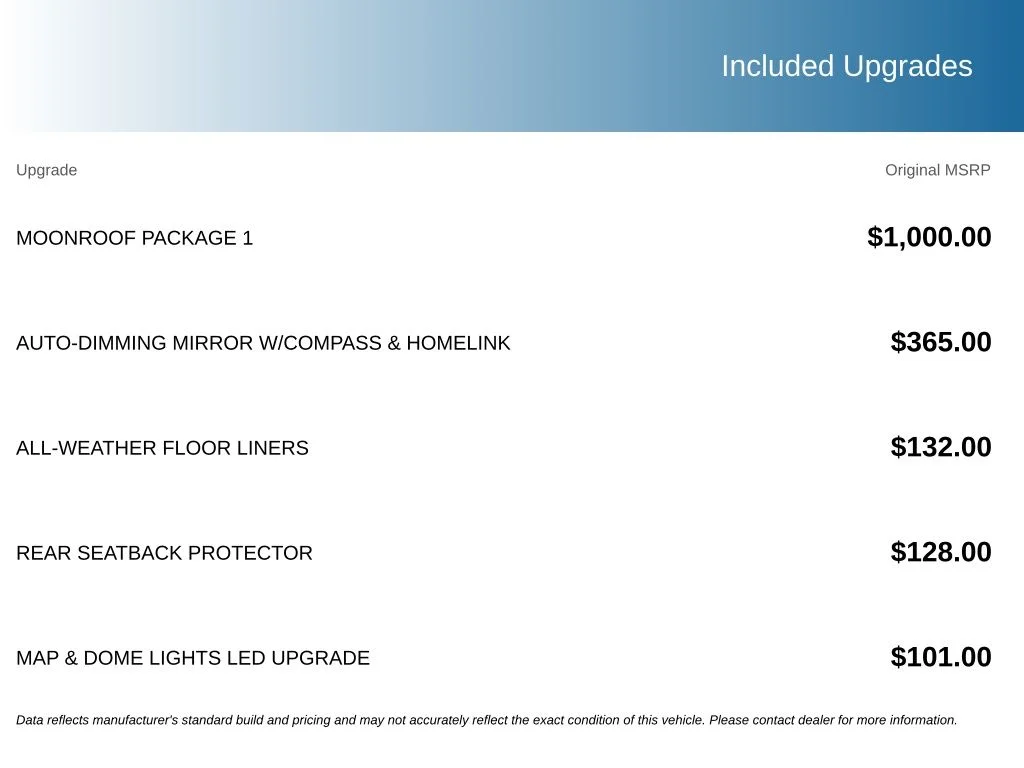Click the word HOMELINK in mirror upgrade
The image size is (1024, 768).
point(458,343)
